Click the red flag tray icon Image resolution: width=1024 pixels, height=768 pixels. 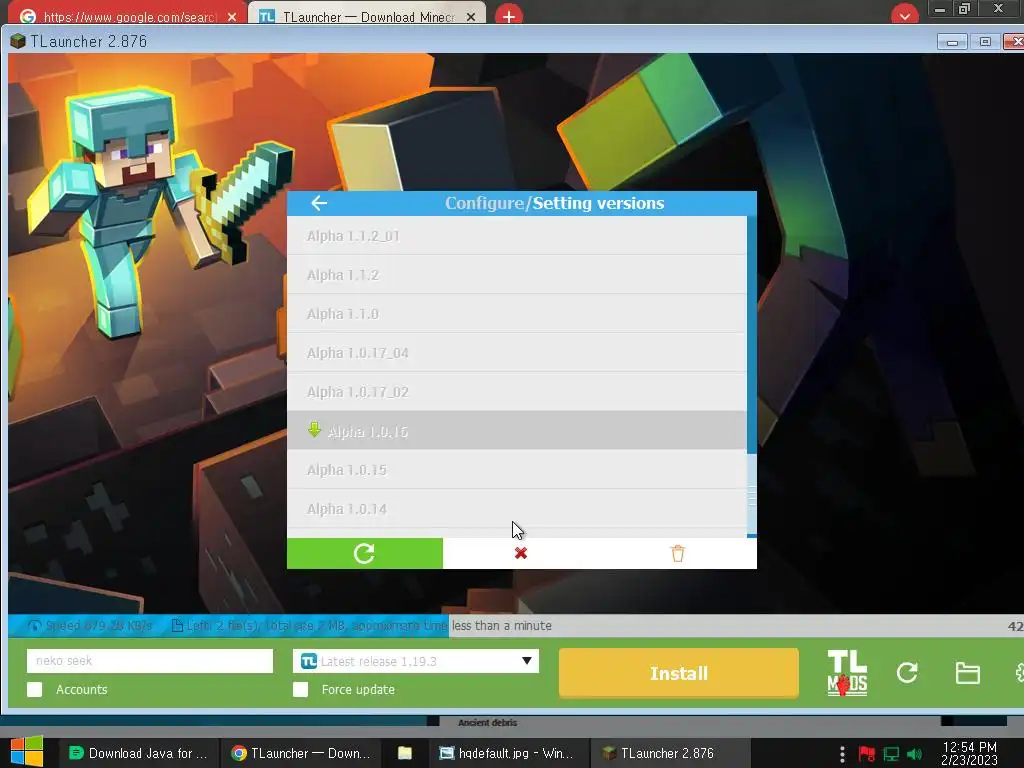pyautogui.click(x=867, y=754)
